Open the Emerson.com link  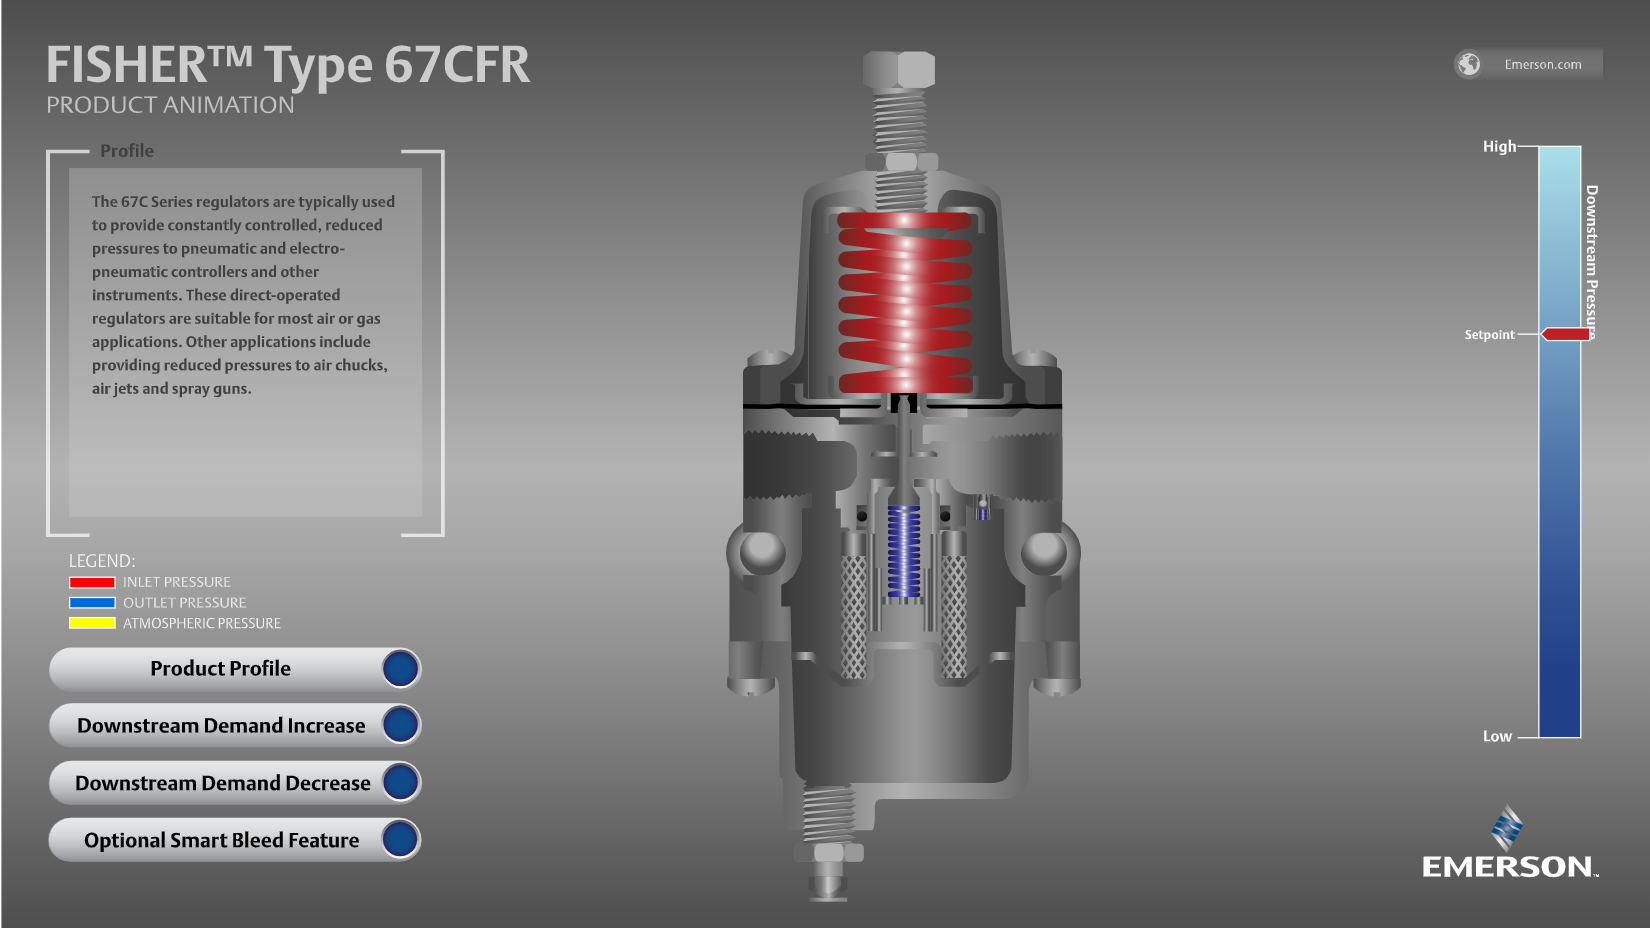tap(1542, 65)
